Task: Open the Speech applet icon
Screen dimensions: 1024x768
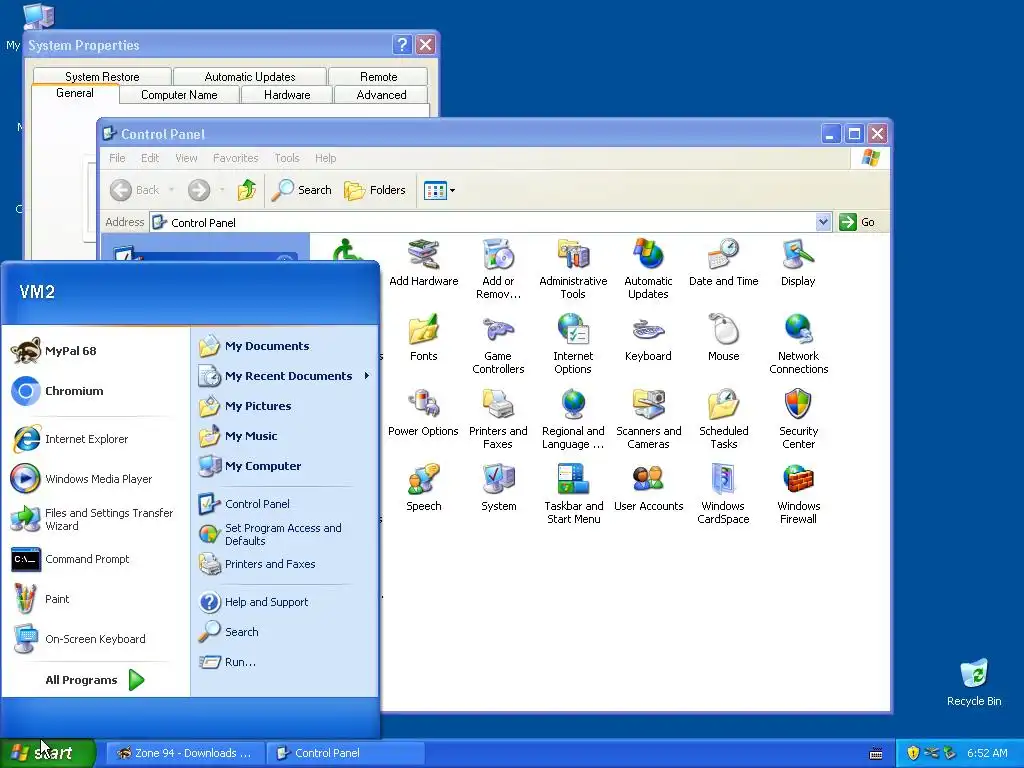Action: pos(424,488)
